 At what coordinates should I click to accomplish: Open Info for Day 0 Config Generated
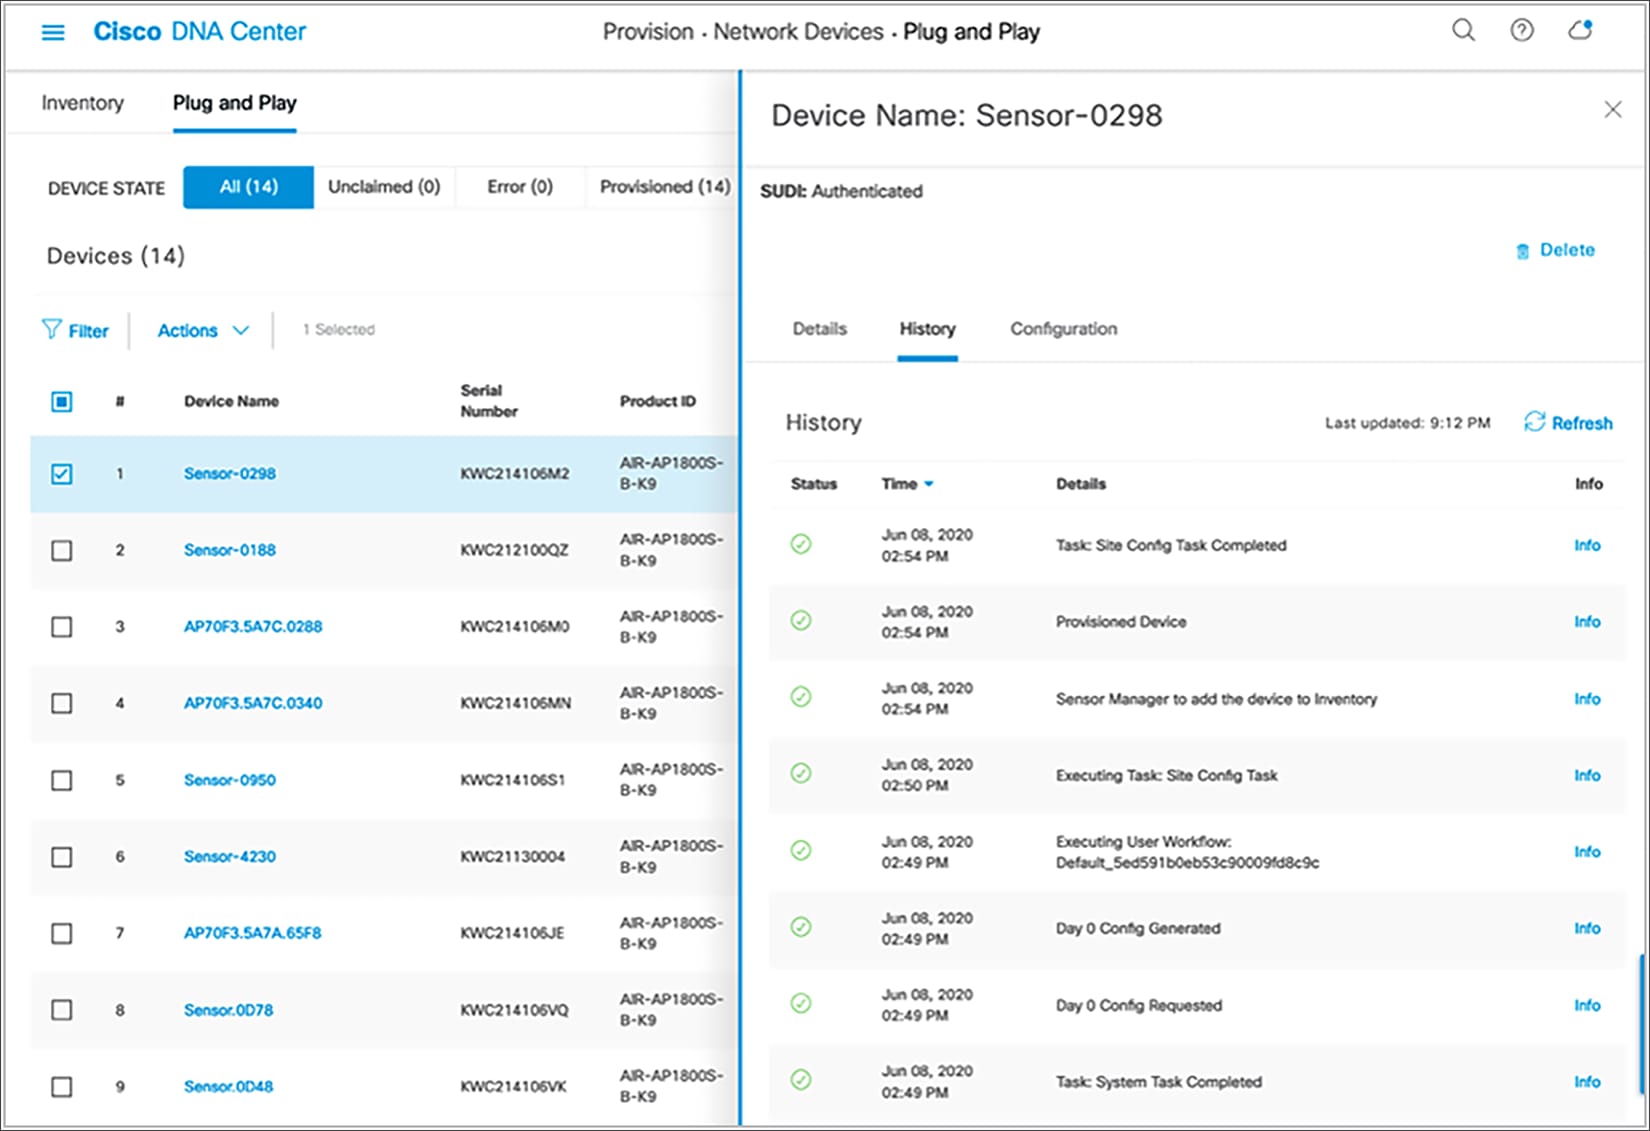[x=1587, y=928]
